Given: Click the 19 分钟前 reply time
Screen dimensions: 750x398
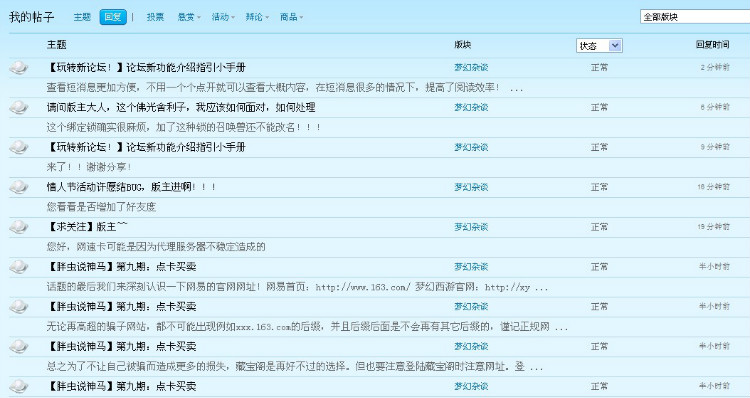Looking at the screenshot, I should point(713,227).
